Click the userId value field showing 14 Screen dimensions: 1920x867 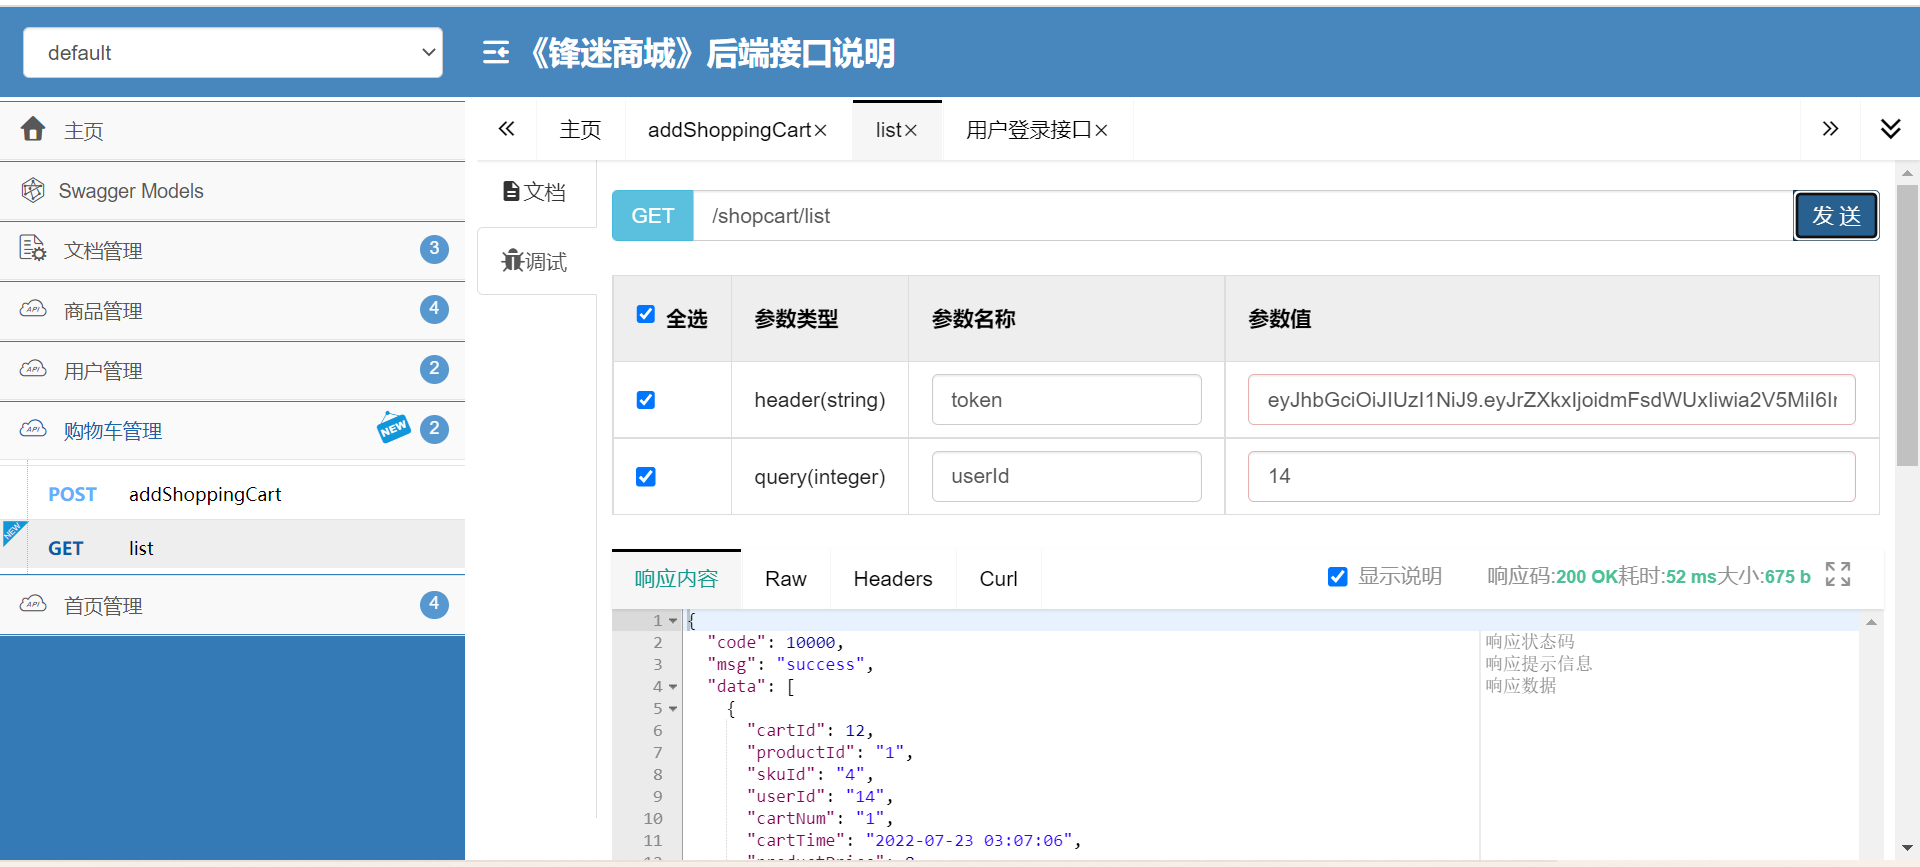tap(1551, 476)
